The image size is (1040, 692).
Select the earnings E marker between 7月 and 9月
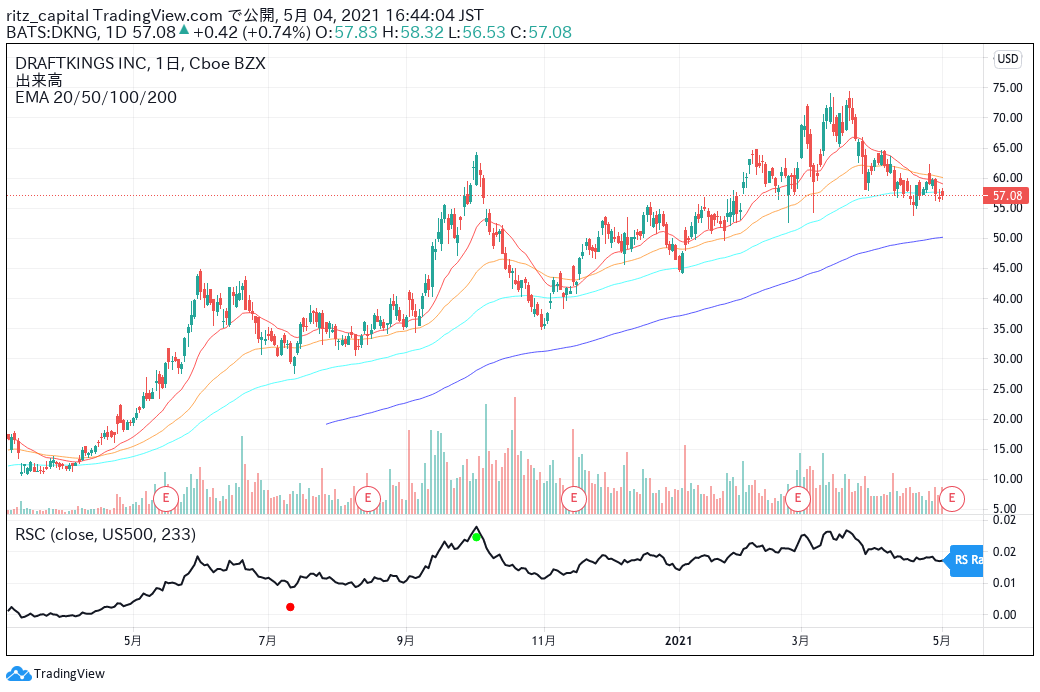pos(367,498)
